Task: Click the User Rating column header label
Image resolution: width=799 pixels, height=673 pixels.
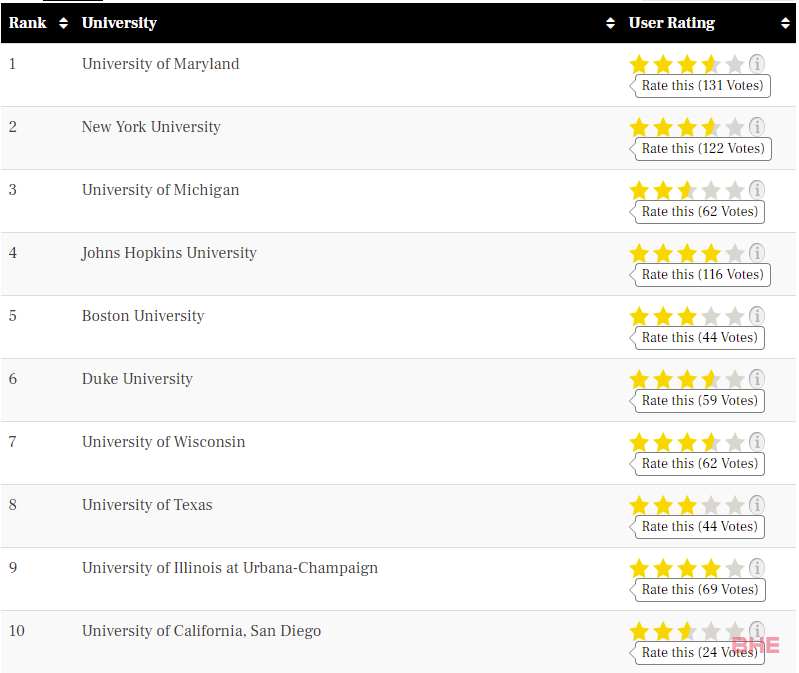Action: point(672,23)
